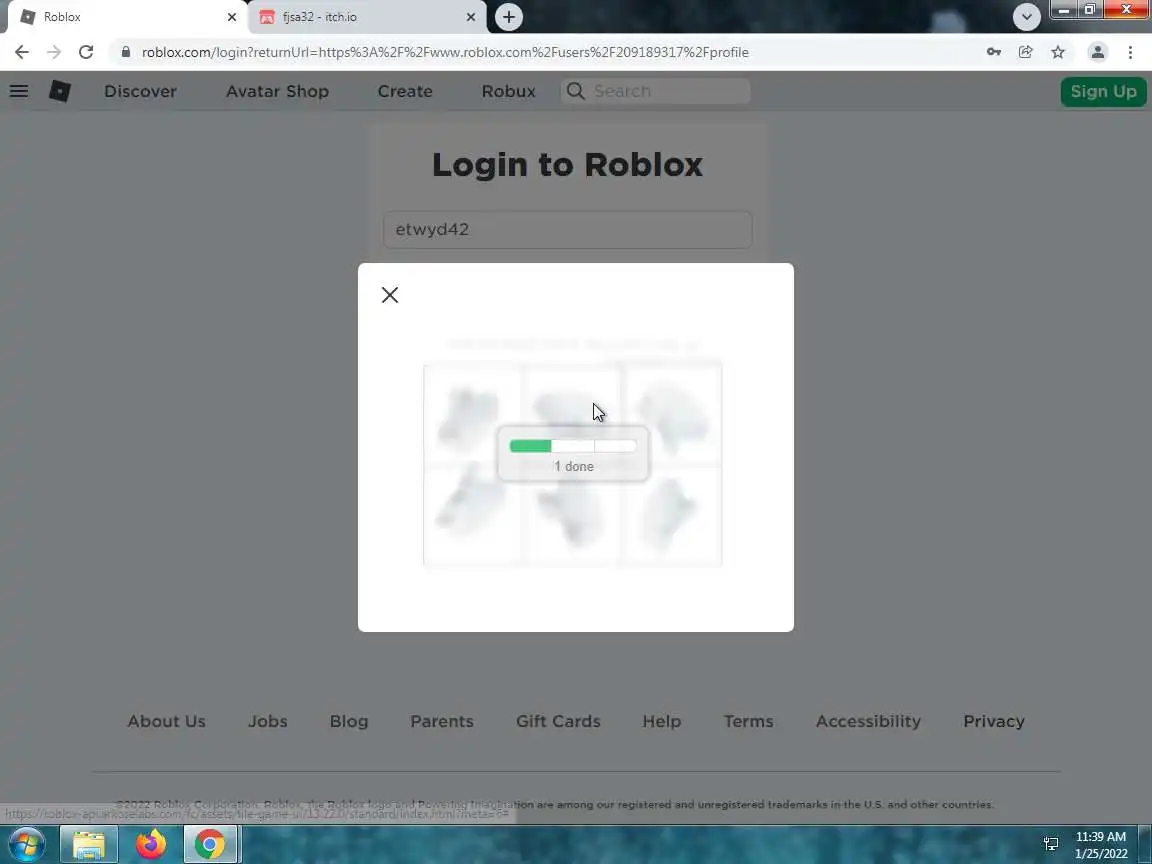
Task: Open the Discover page
Action: (140, 91)
